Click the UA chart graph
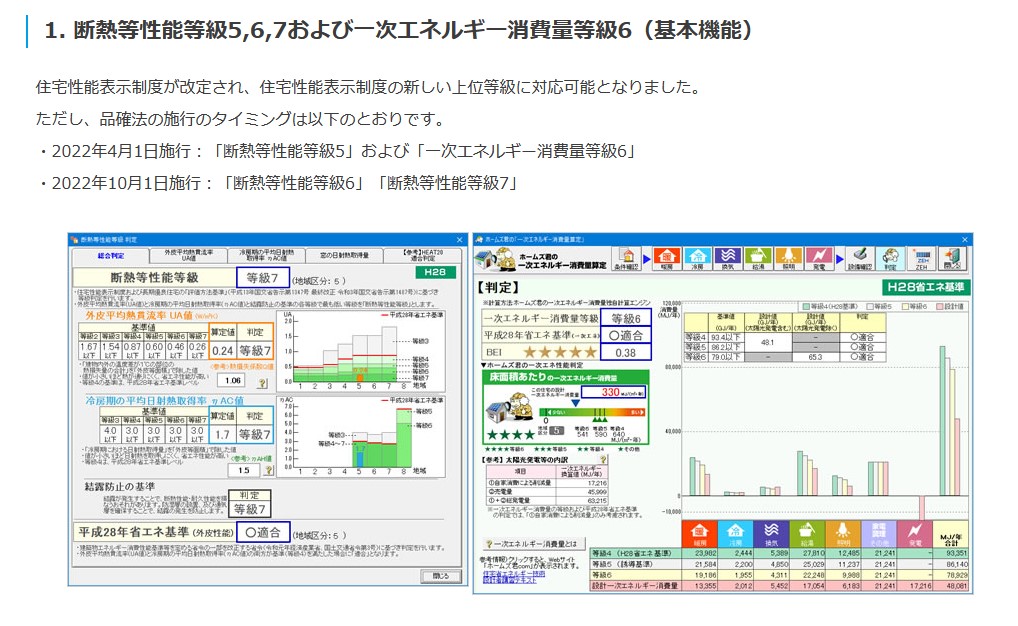1018x626 pixels. [362, 351]
